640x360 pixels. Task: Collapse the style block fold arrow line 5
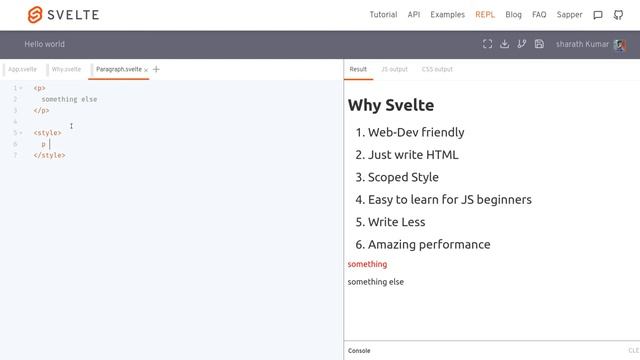[x=21, y=133]
